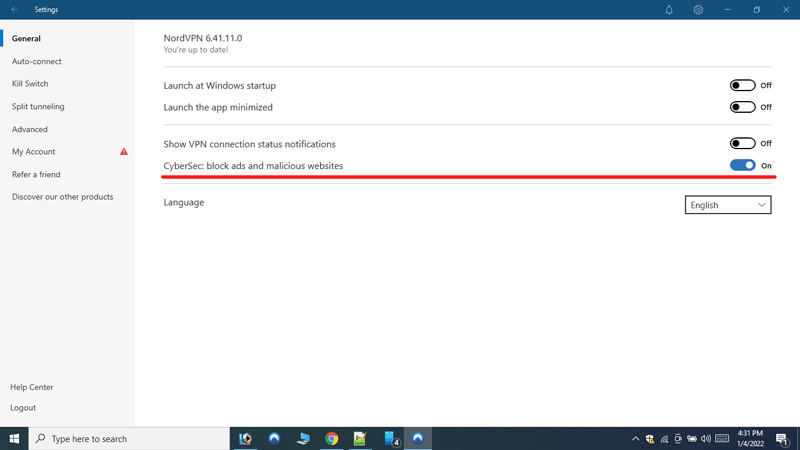
Task: Minimize the NordVPN window
Action: tap(728, 10)
